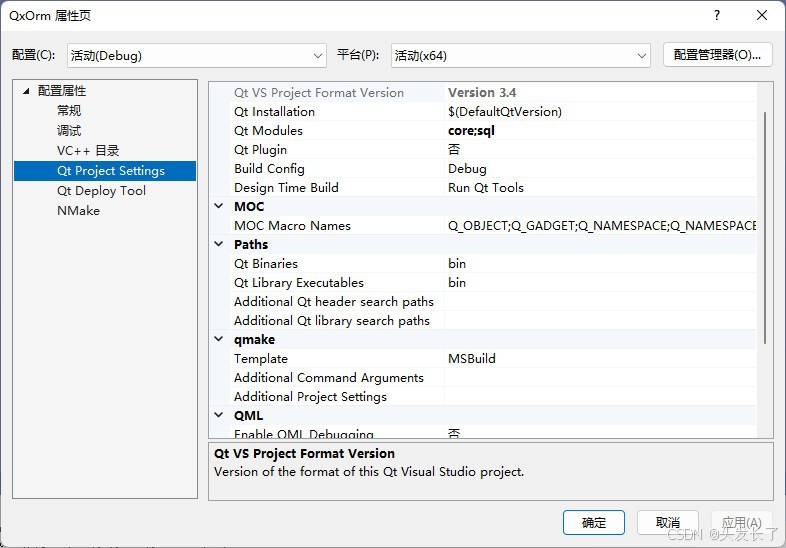Click the Qt Modules property name

click(268, 131)
